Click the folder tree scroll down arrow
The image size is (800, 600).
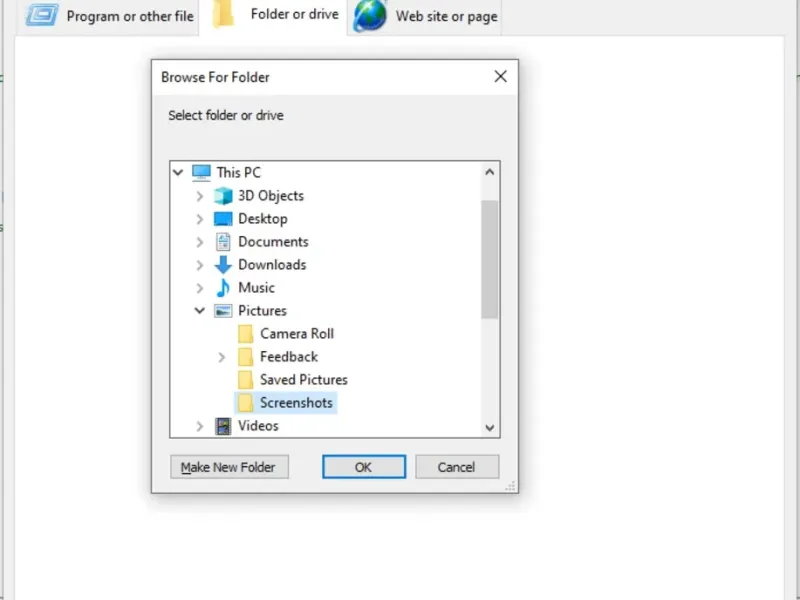point(490,428)
